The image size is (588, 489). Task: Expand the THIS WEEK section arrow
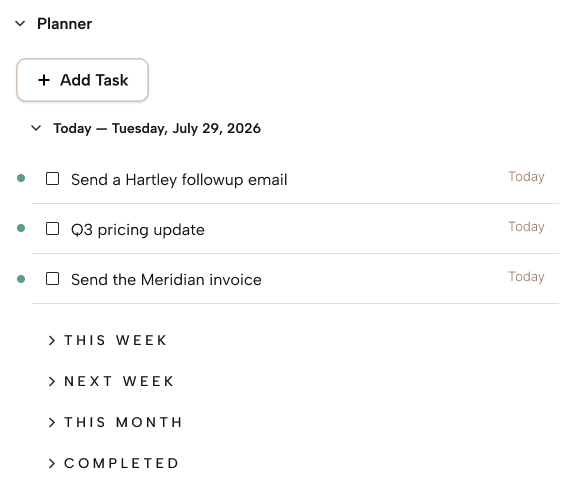pos(52,340)
